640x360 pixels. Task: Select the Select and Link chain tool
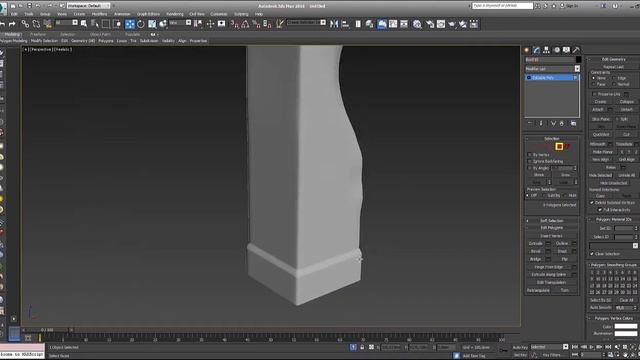tap(25, 24)
